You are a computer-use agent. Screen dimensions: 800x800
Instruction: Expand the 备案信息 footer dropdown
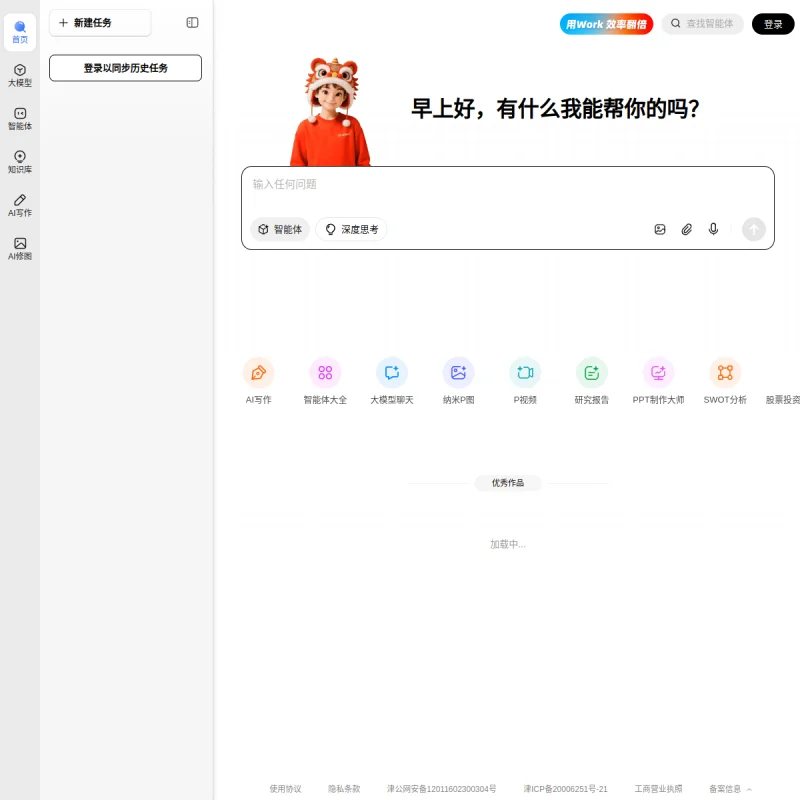coord(730,789)
